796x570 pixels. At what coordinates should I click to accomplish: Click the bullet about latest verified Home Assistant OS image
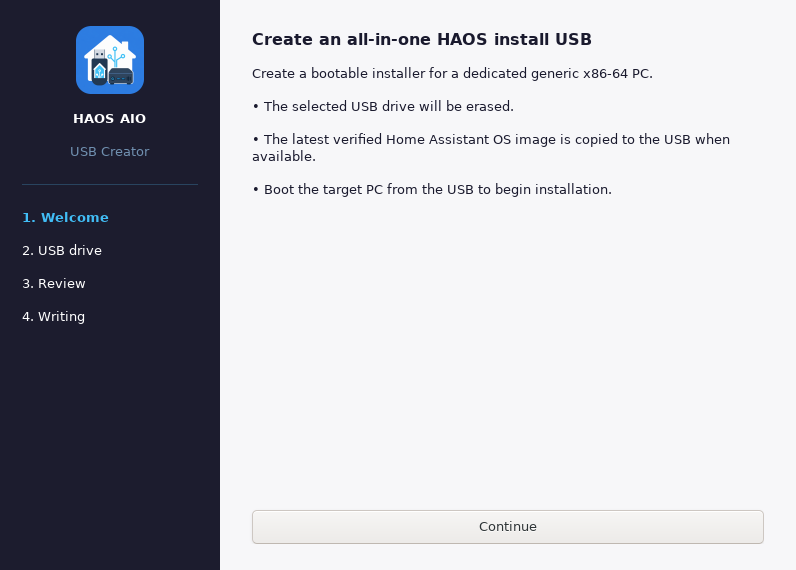pos(491,148)
